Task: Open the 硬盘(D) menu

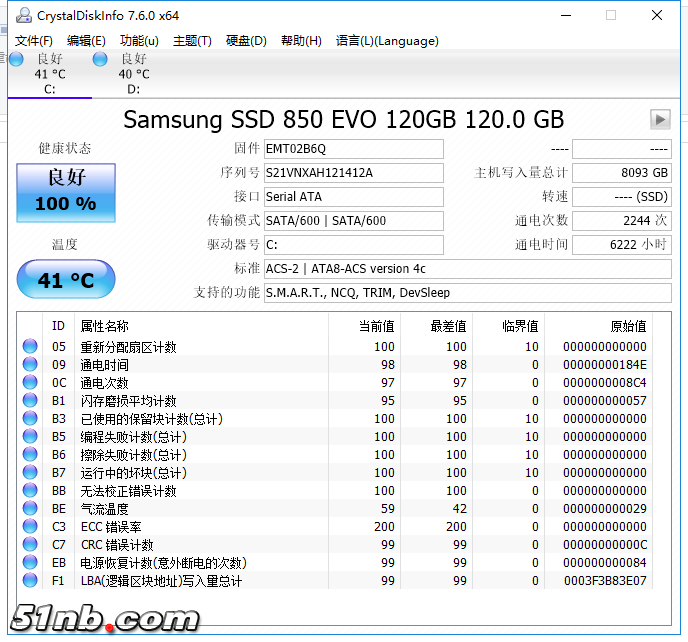Action: click(246, 41)
